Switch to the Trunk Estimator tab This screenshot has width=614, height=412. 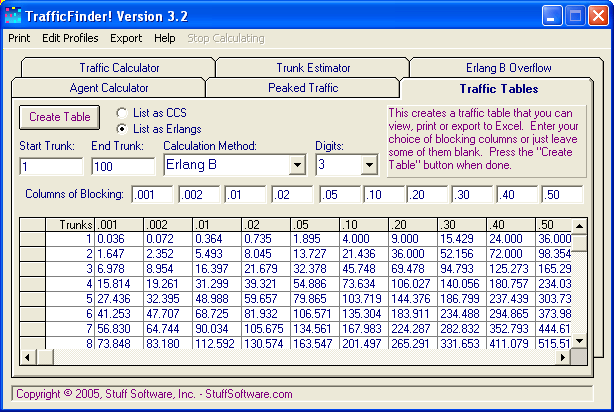point(313,68)
